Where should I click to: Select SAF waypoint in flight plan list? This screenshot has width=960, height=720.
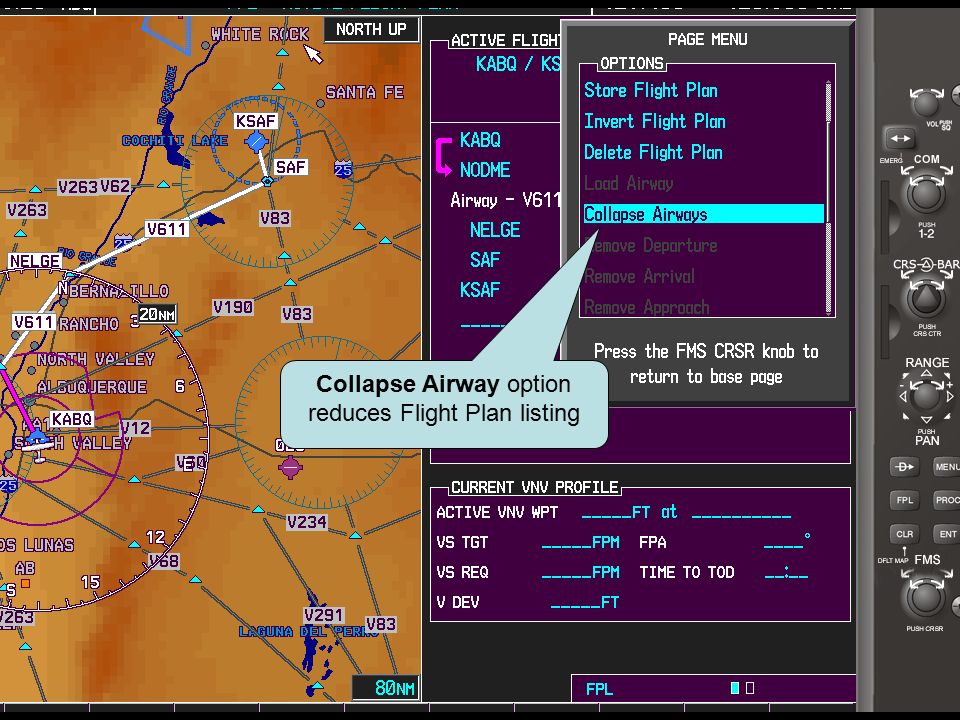[x=485, y=260]
